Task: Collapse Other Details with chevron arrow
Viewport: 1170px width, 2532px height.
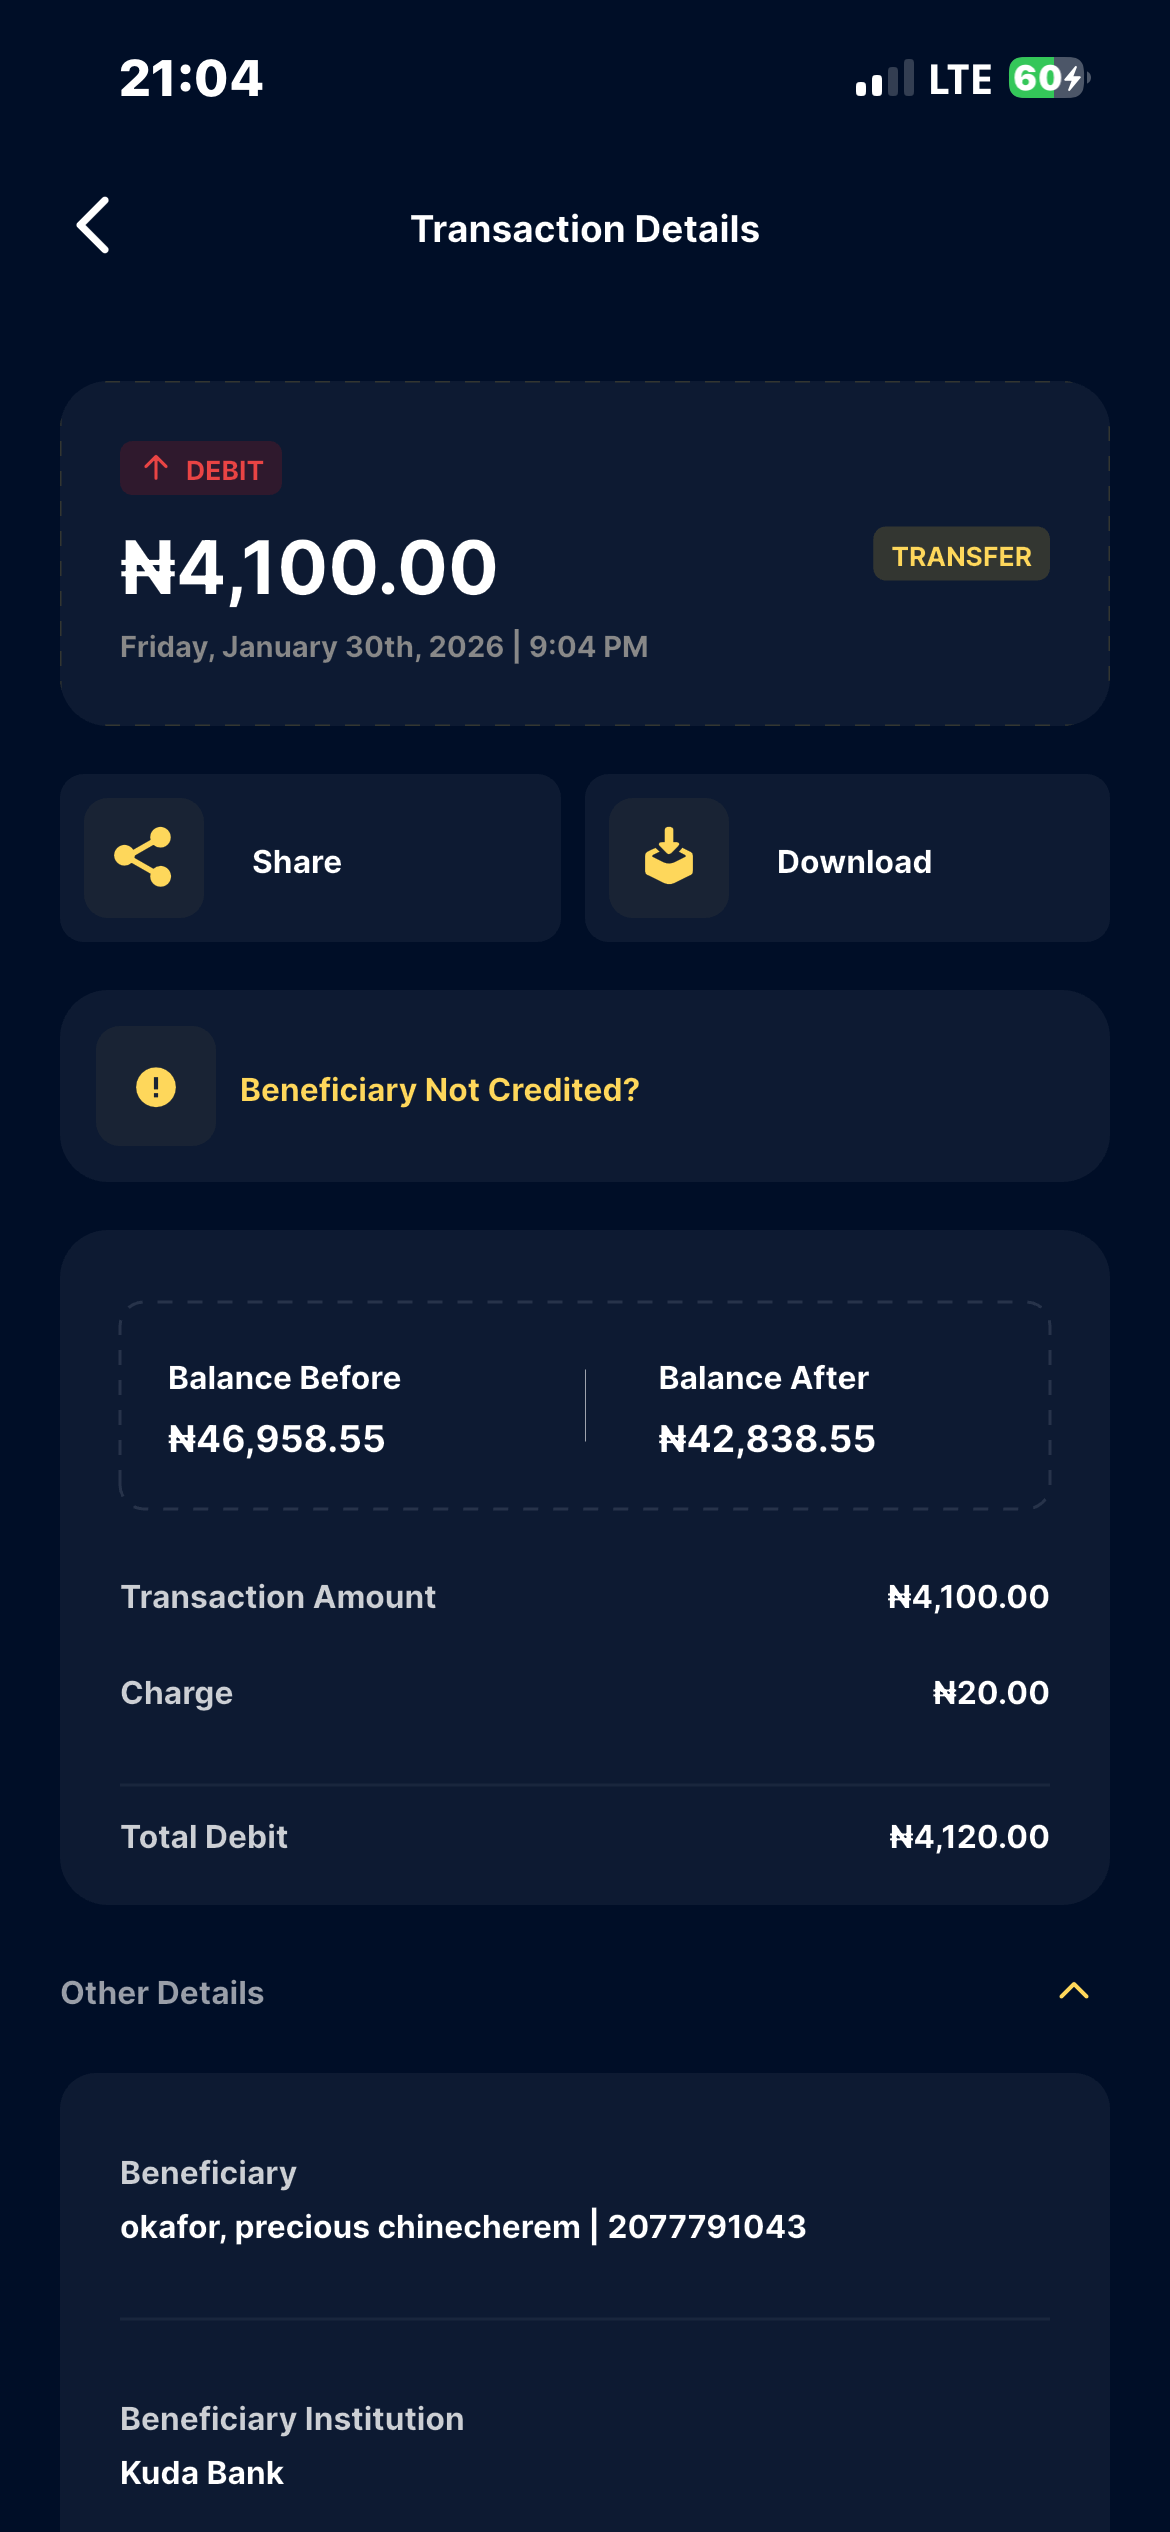Action: pyautogui.click(x=1073, y=1991)
